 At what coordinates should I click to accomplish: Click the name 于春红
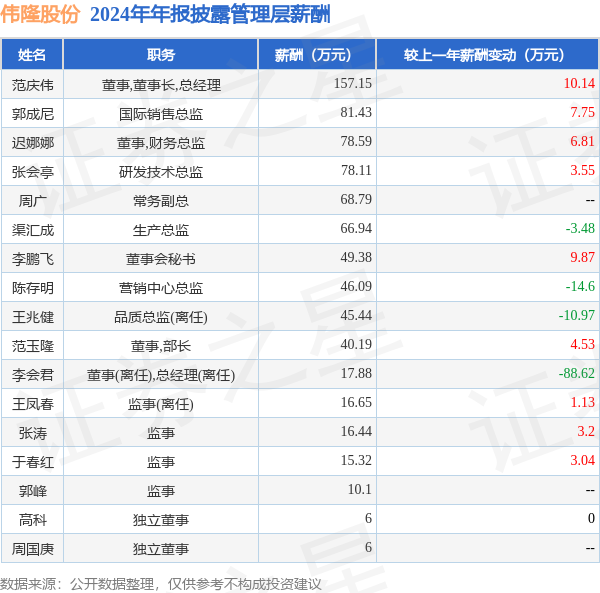tap(33, 462)
